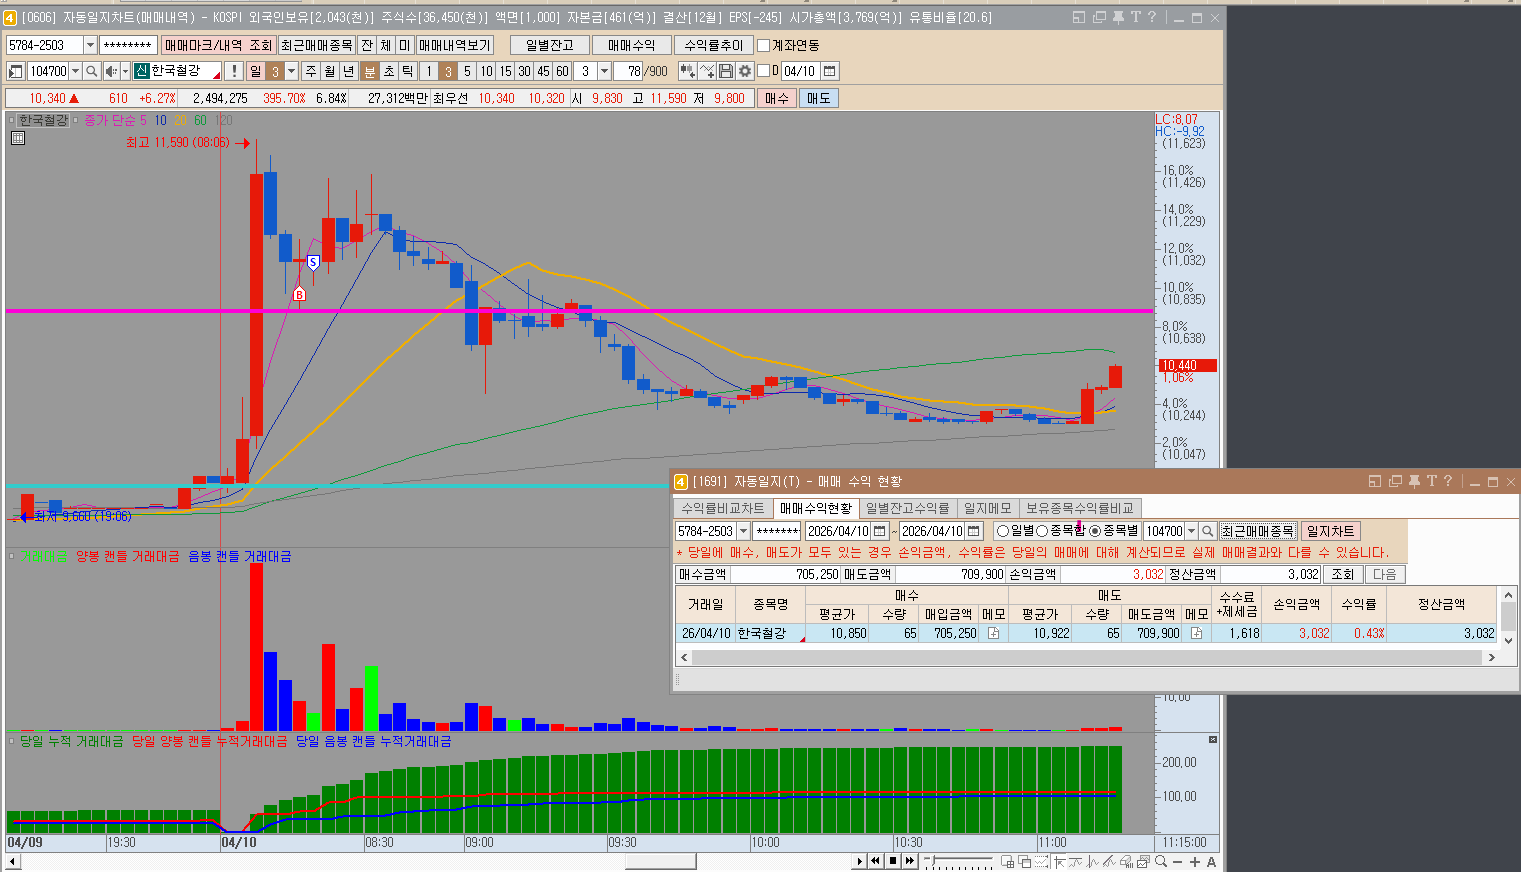Expand the account dropdown in profit window
Image resolution: width=1521 pixels, height=872 pixels.
click(743, 531)
